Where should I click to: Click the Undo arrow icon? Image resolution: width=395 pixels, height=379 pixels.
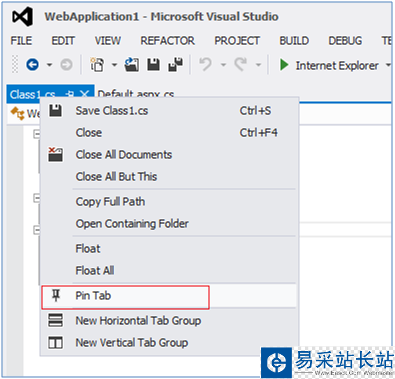pos(205,64)
